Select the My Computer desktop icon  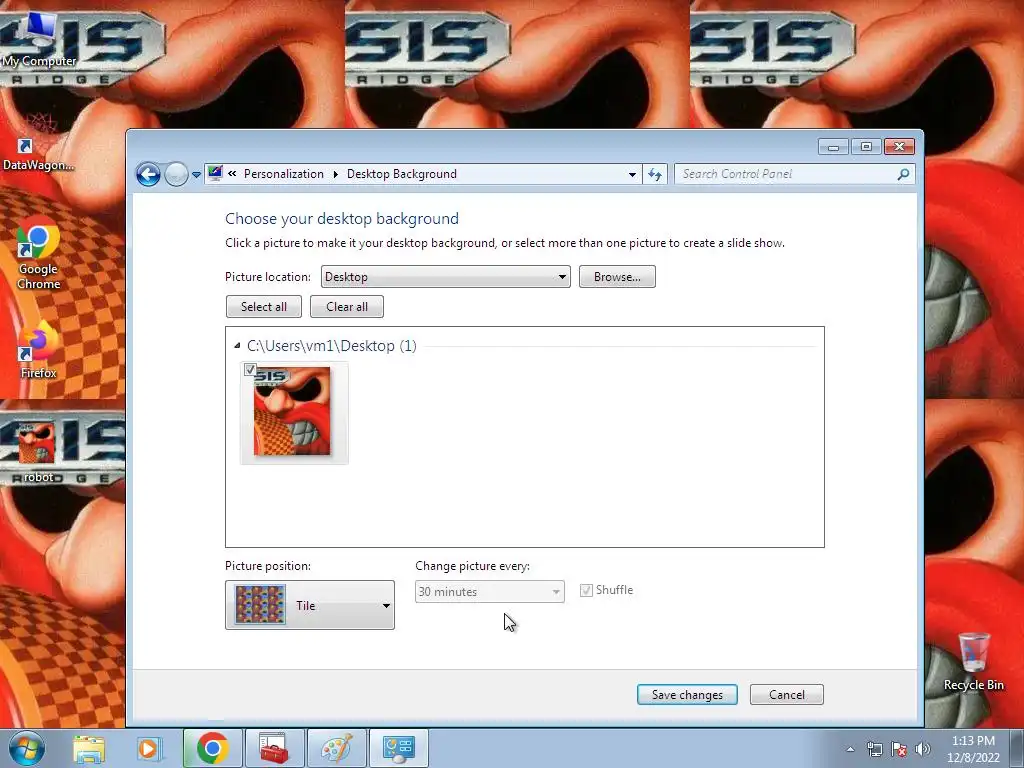click(39, 41)
